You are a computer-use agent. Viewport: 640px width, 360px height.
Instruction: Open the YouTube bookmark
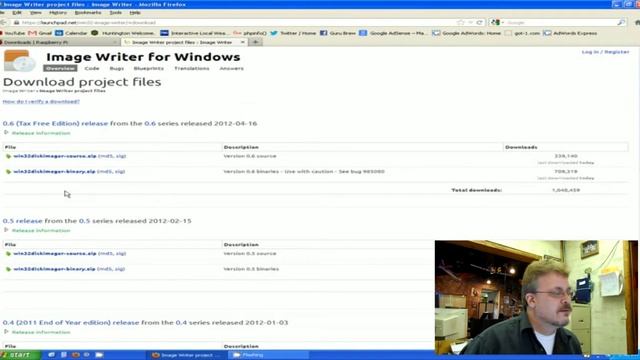12,33
